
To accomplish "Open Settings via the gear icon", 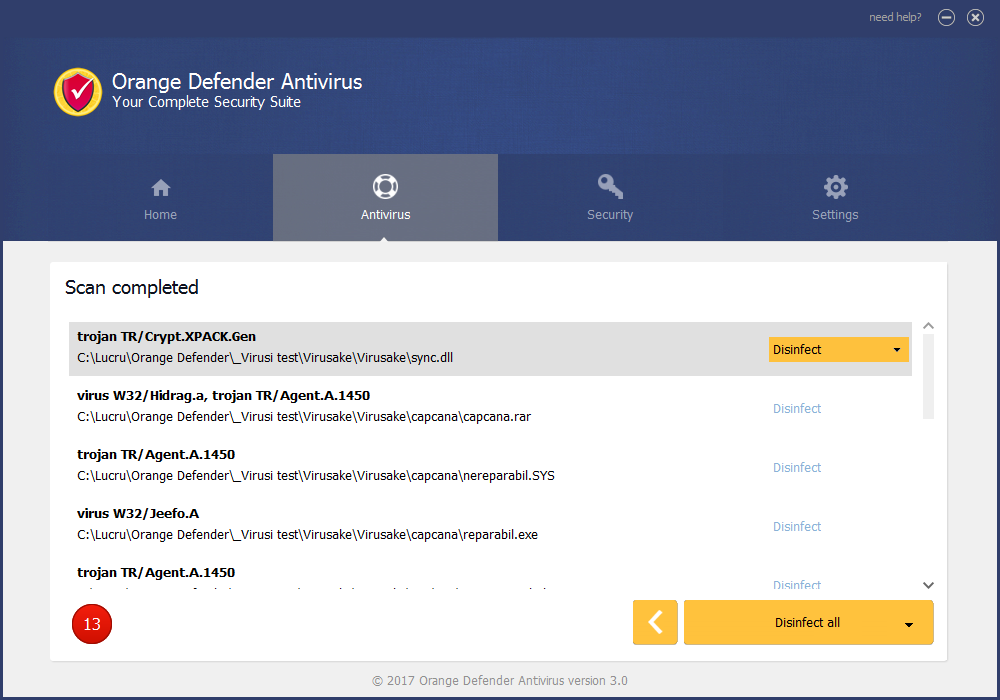I will (835, 187).
